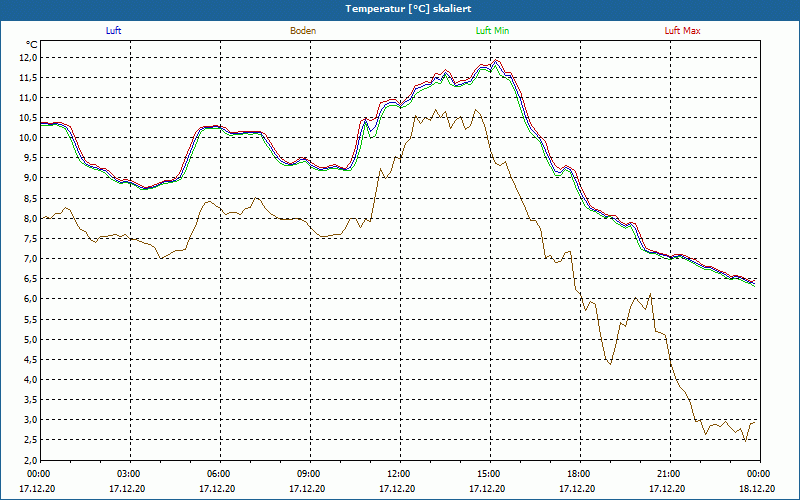Click the '03:00' time axis label
800x500 pixels.
coord(128,474)
